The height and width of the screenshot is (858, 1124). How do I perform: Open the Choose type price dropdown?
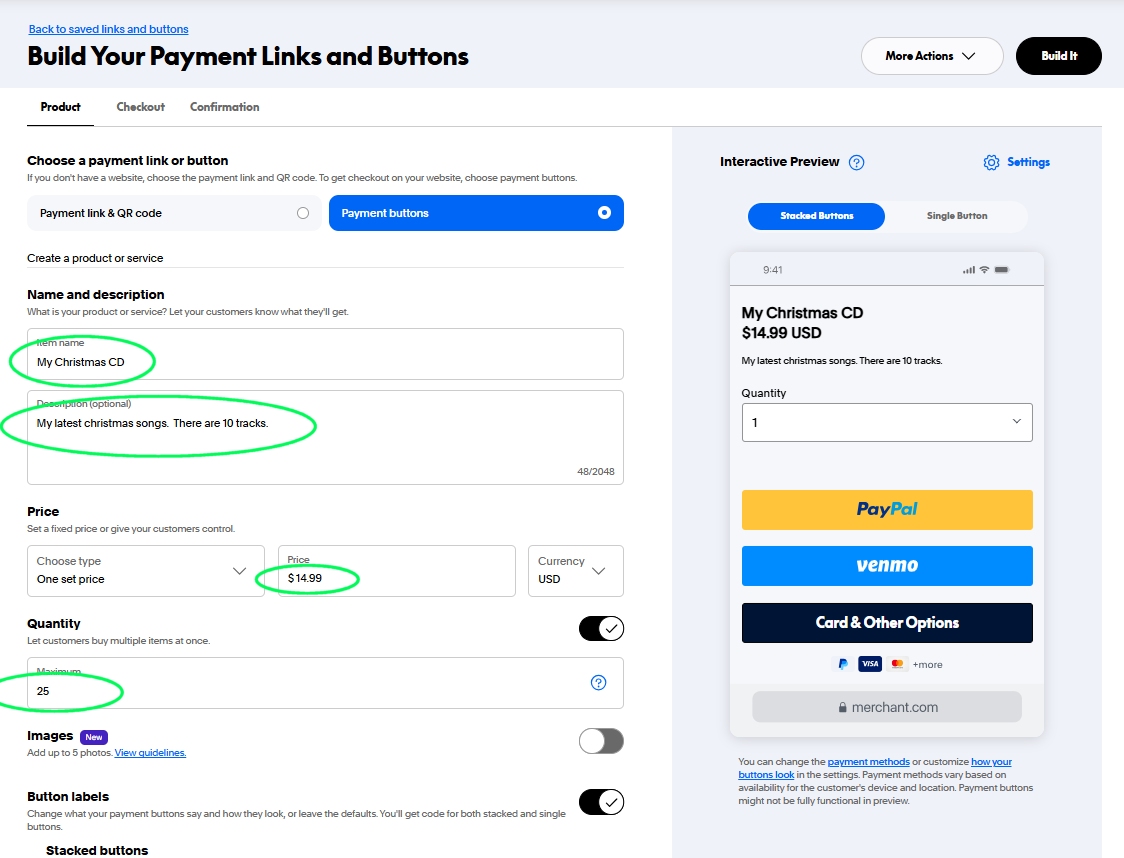146,571
